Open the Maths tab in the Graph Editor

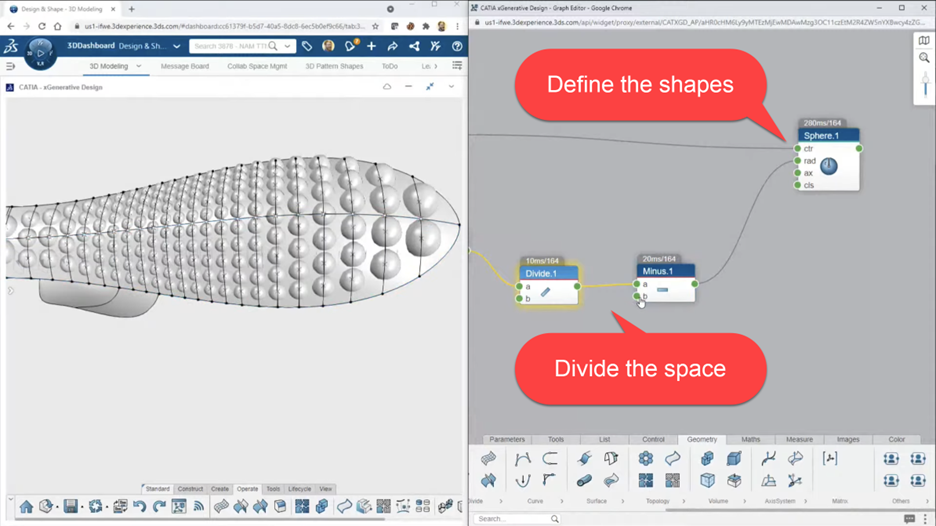(x=750, y=439)
